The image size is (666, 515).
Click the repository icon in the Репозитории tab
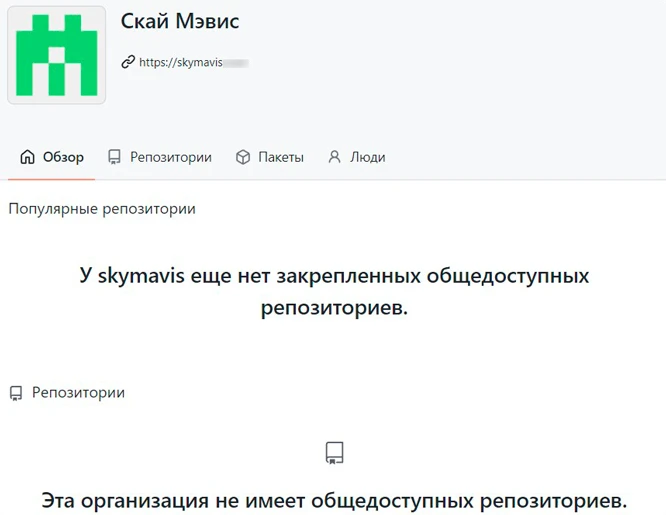pos(115,157)
